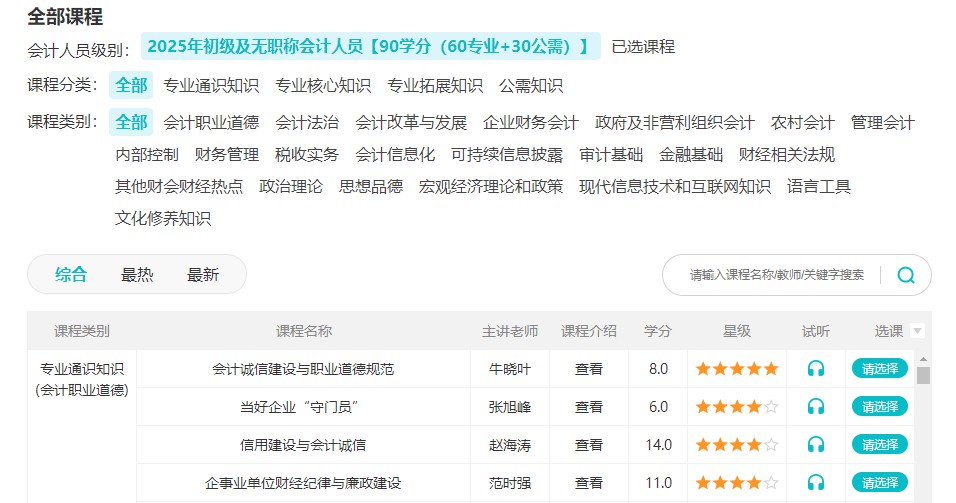Viewport: 956px width, 503px height.
Task: Play audio preview for 企事业单位财经纪律与廉政建设
Action: [x=816, y=483]
